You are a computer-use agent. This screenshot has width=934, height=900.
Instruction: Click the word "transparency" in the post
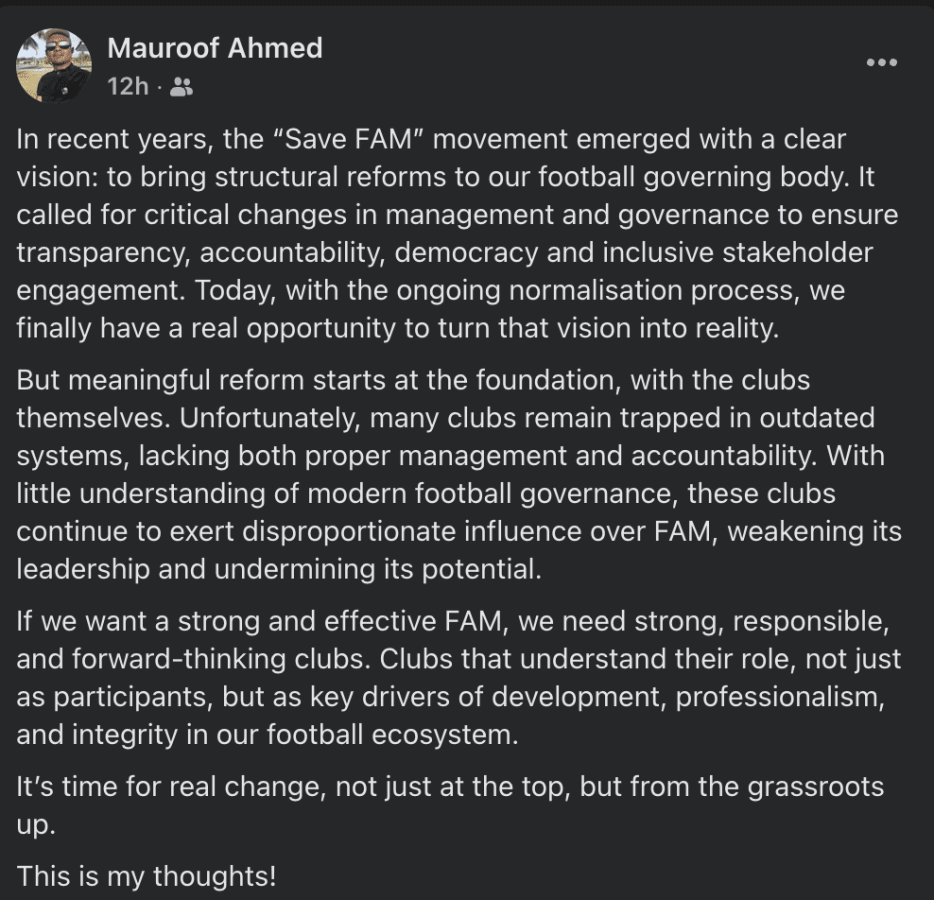click(x=100, y=251)
